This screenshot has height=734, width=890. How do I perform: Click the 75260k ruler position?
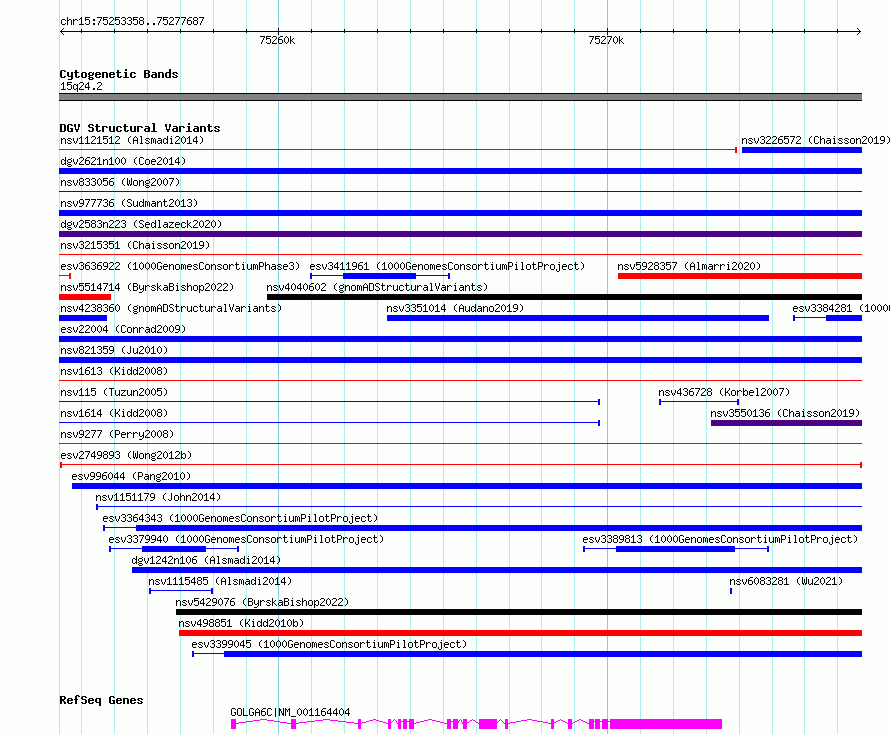pos(277,40)
